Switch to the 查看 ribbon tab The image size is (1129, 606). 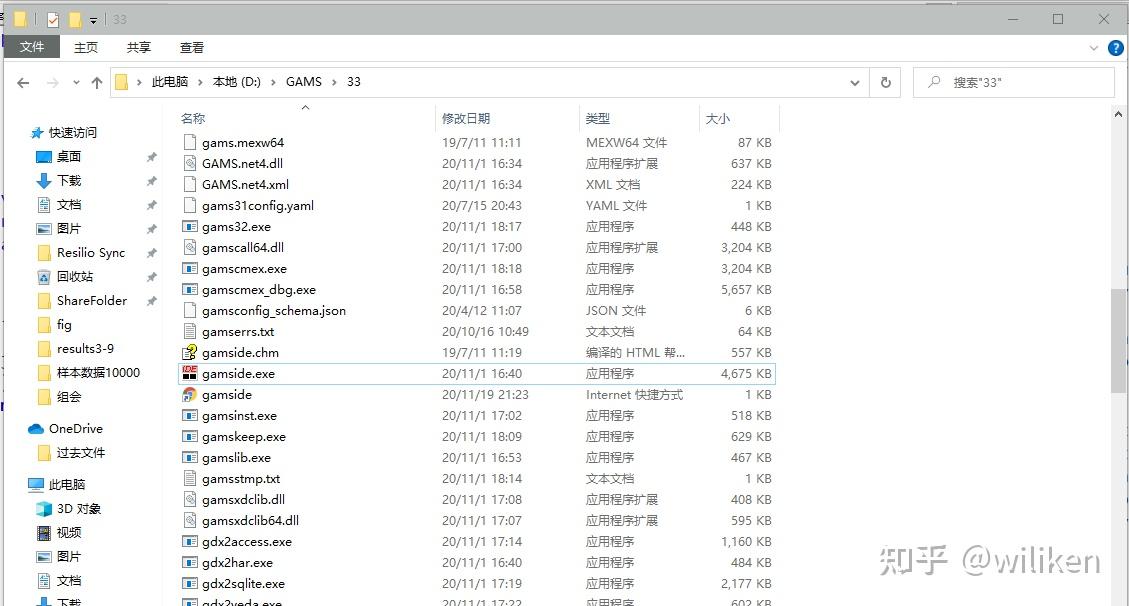191,47
